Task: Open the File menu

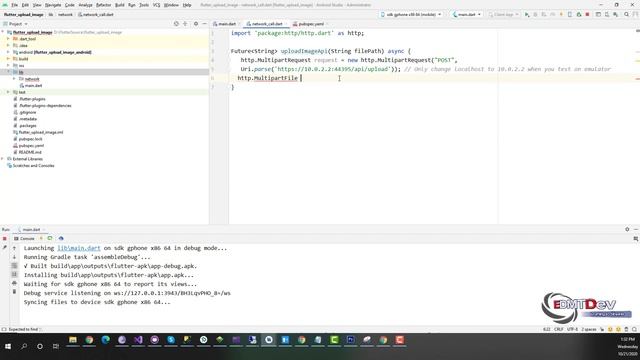Action: (14, 5)
